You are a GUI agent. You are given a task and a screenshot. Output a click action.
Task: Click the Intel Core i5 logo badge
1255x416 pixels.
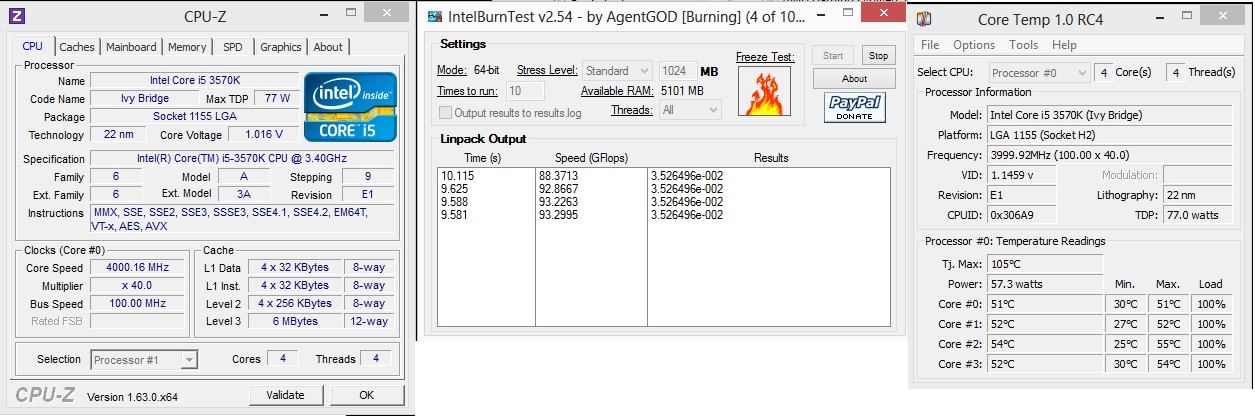tap(351, 107)
